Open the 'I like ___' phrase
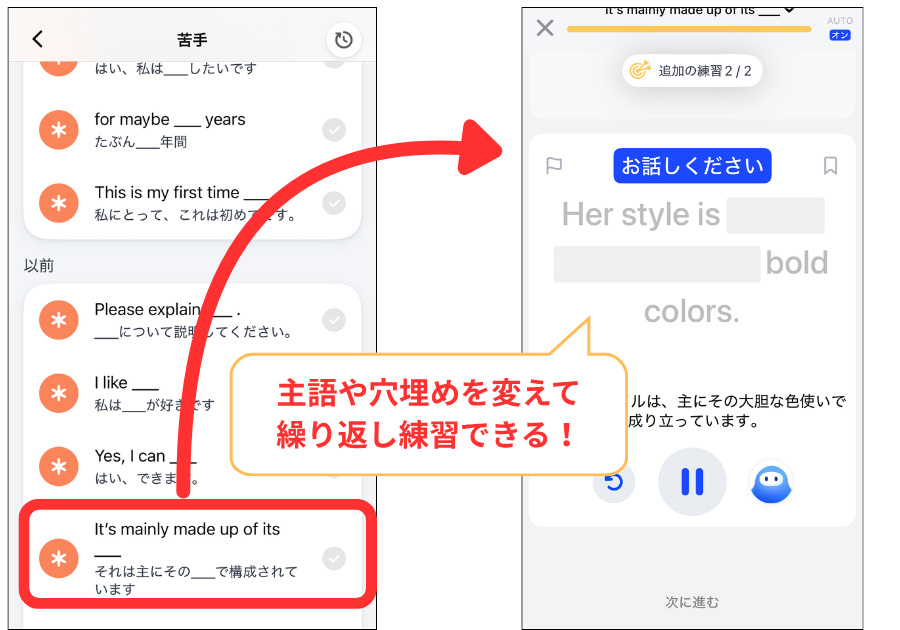 coord(192,394)
